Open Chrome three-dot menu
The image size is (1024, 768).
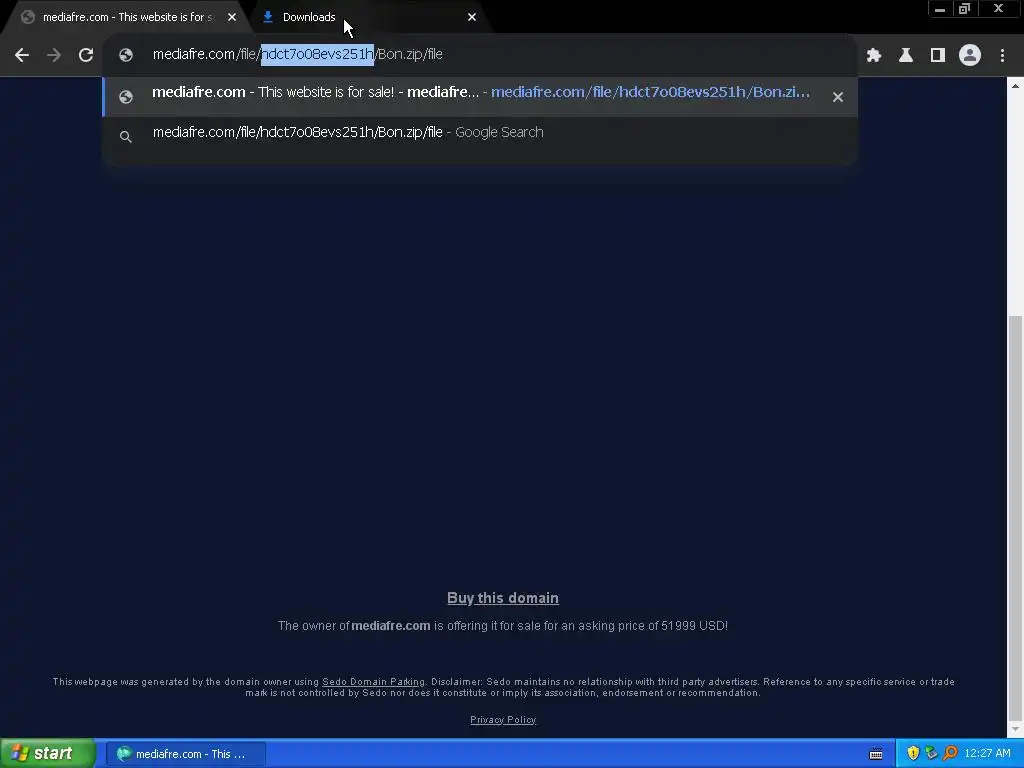click(x=1002, y=56)
